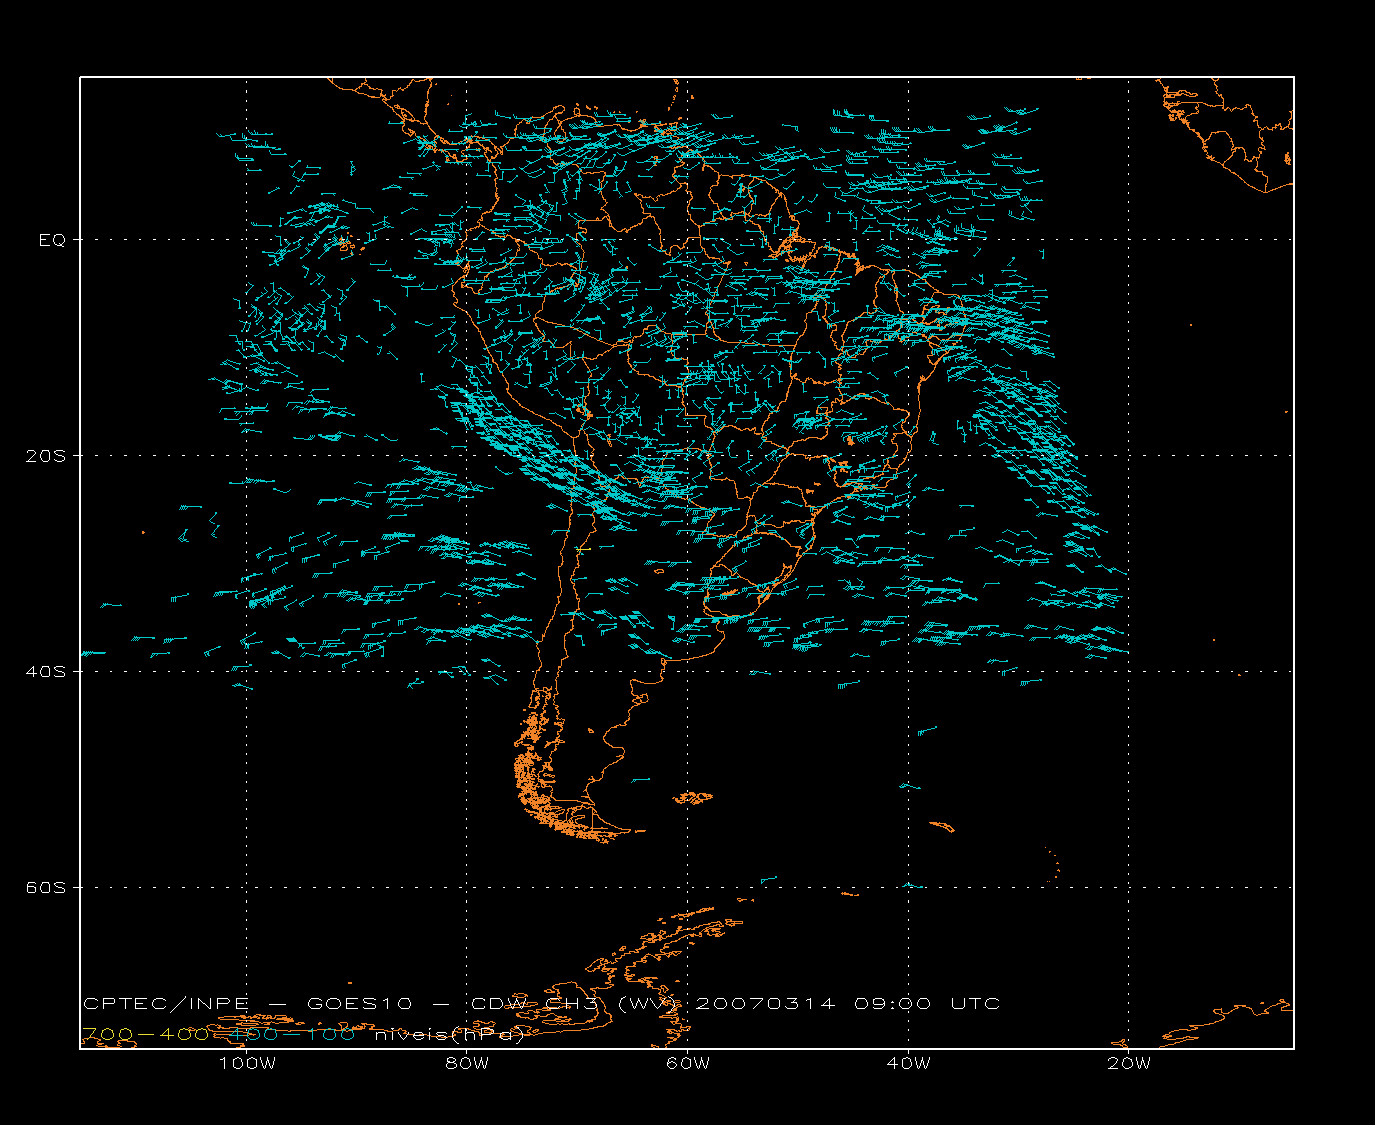Click the 20S latitude label
This screenshot has height=1125, width=1375.
click(46, 456)
